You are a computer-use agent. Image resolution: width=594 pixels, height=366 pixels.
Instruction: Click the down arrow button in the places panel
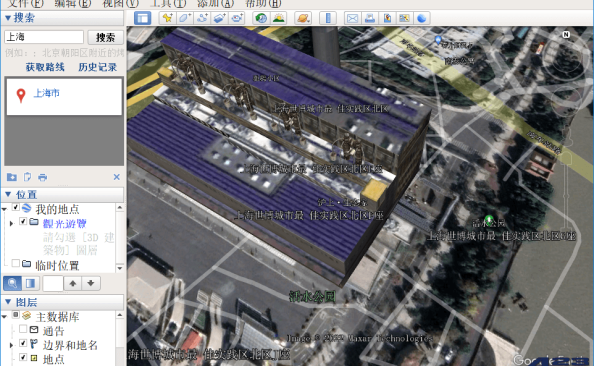pyautogui.click(x=91, y=283)
